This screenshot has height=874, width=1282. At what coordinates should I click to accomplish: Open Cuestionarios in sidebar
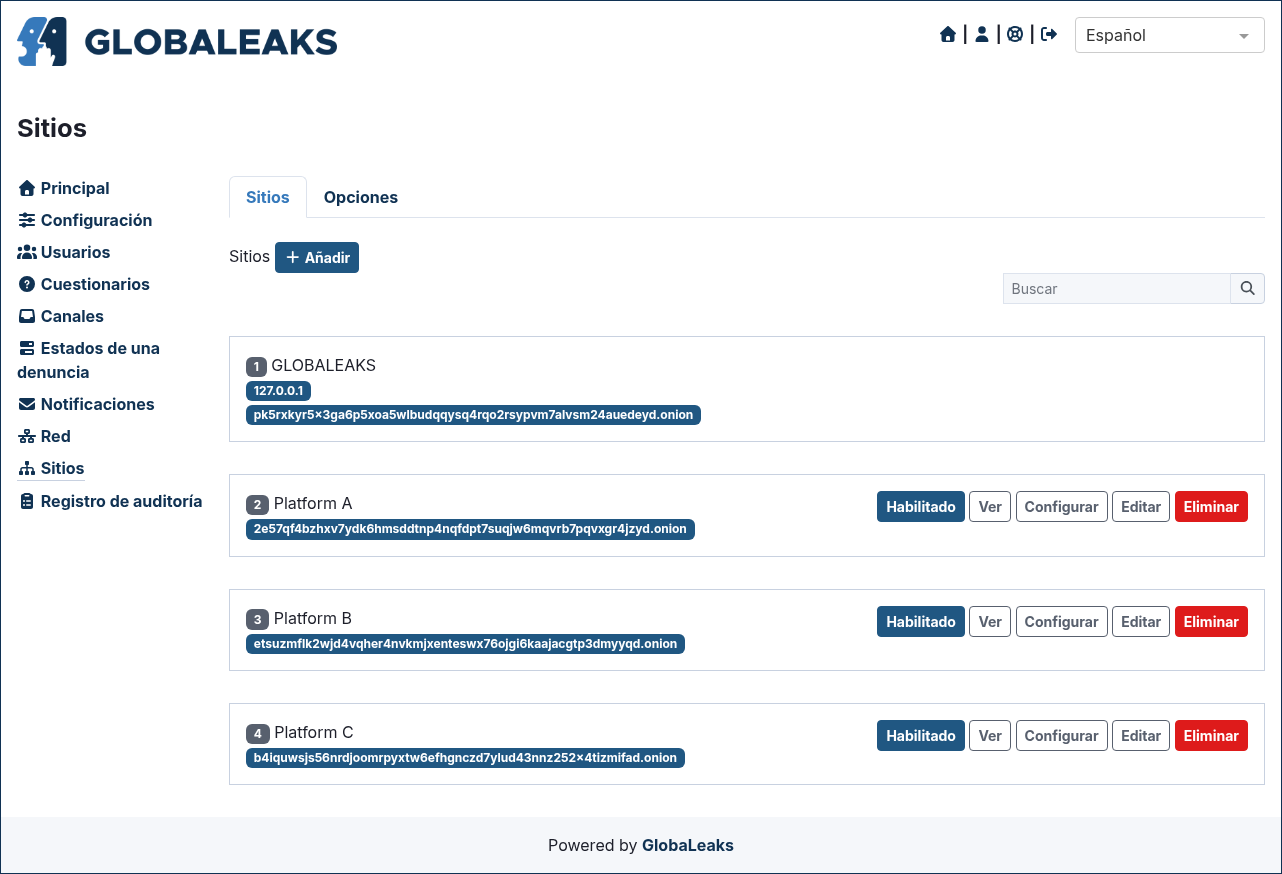(84, 284)
